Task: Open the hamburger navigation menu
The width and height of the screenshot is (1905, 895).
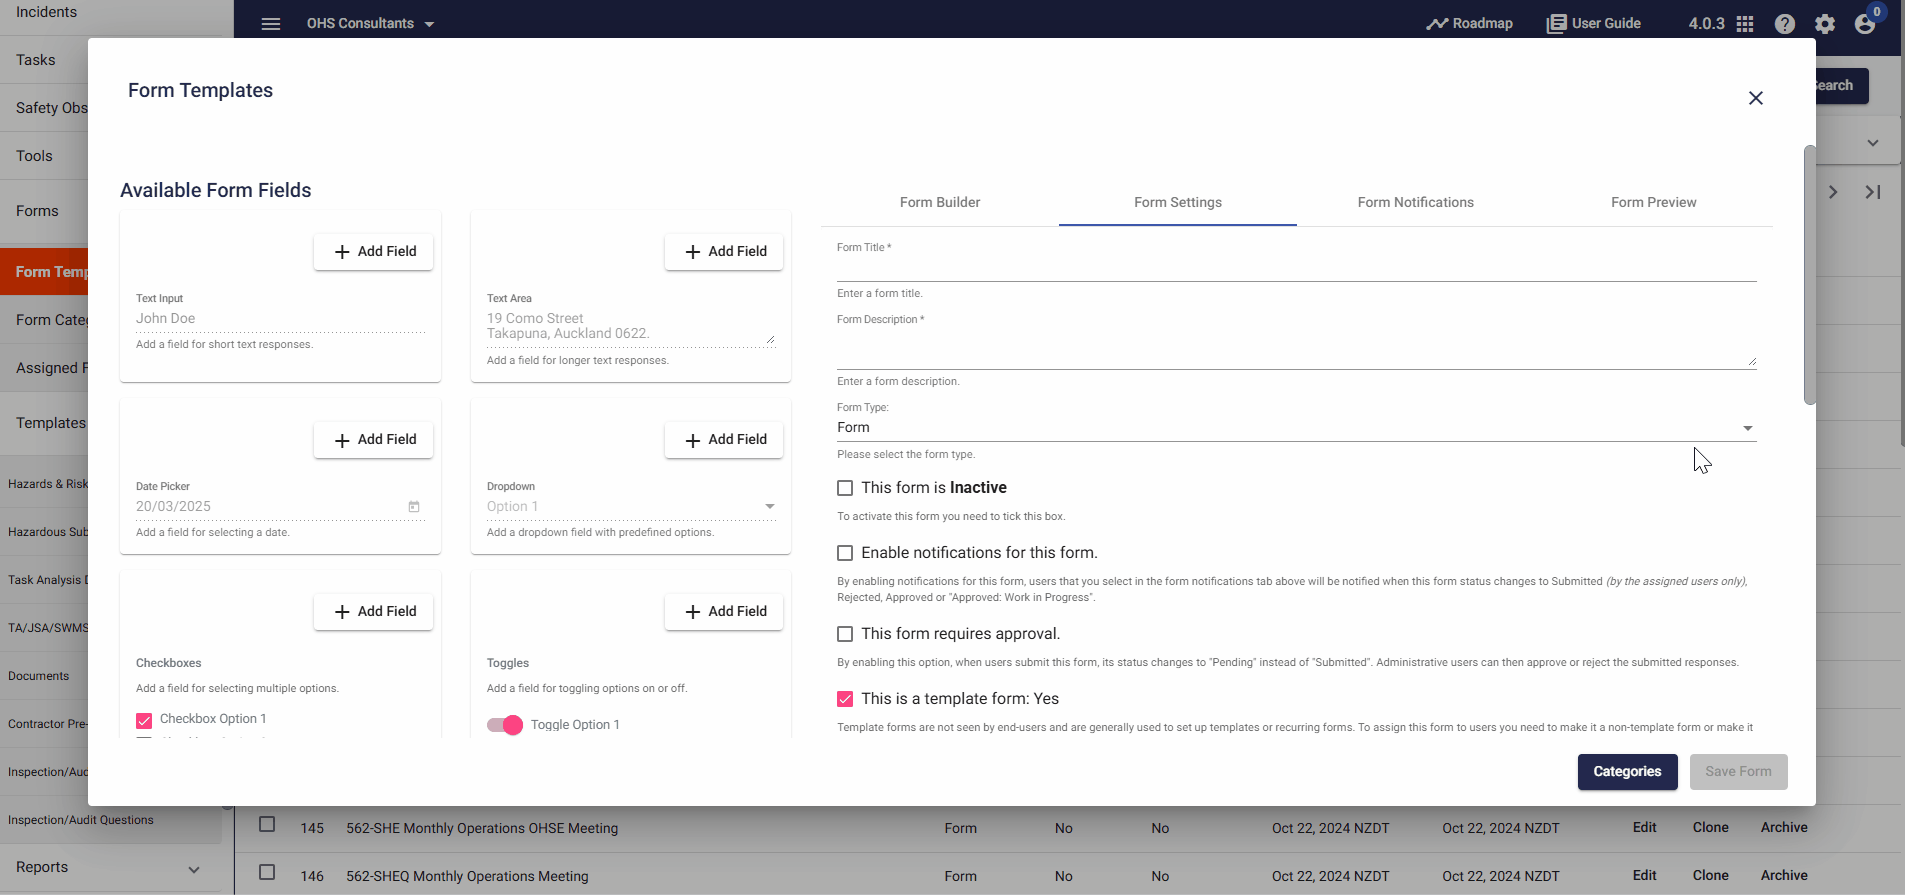Action: [271, 24]
